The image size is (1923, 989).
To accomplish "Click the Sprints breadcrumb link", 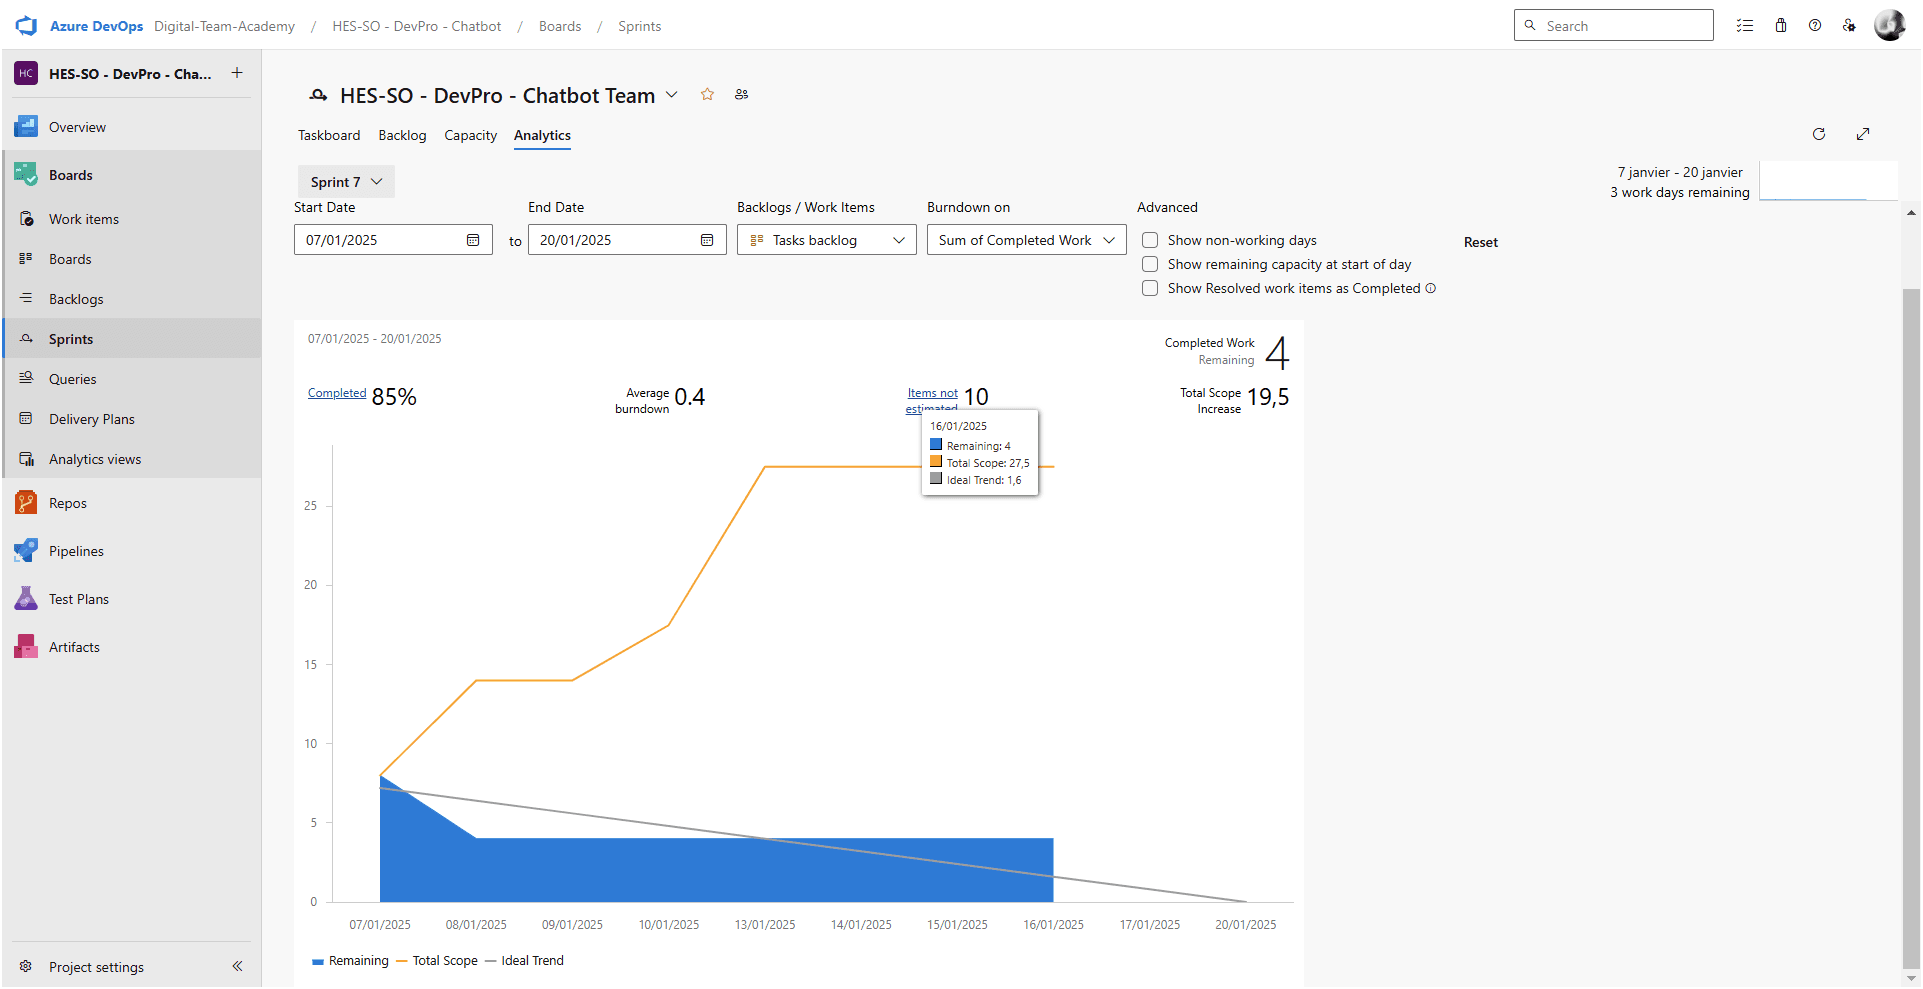I will pos(639,26).
